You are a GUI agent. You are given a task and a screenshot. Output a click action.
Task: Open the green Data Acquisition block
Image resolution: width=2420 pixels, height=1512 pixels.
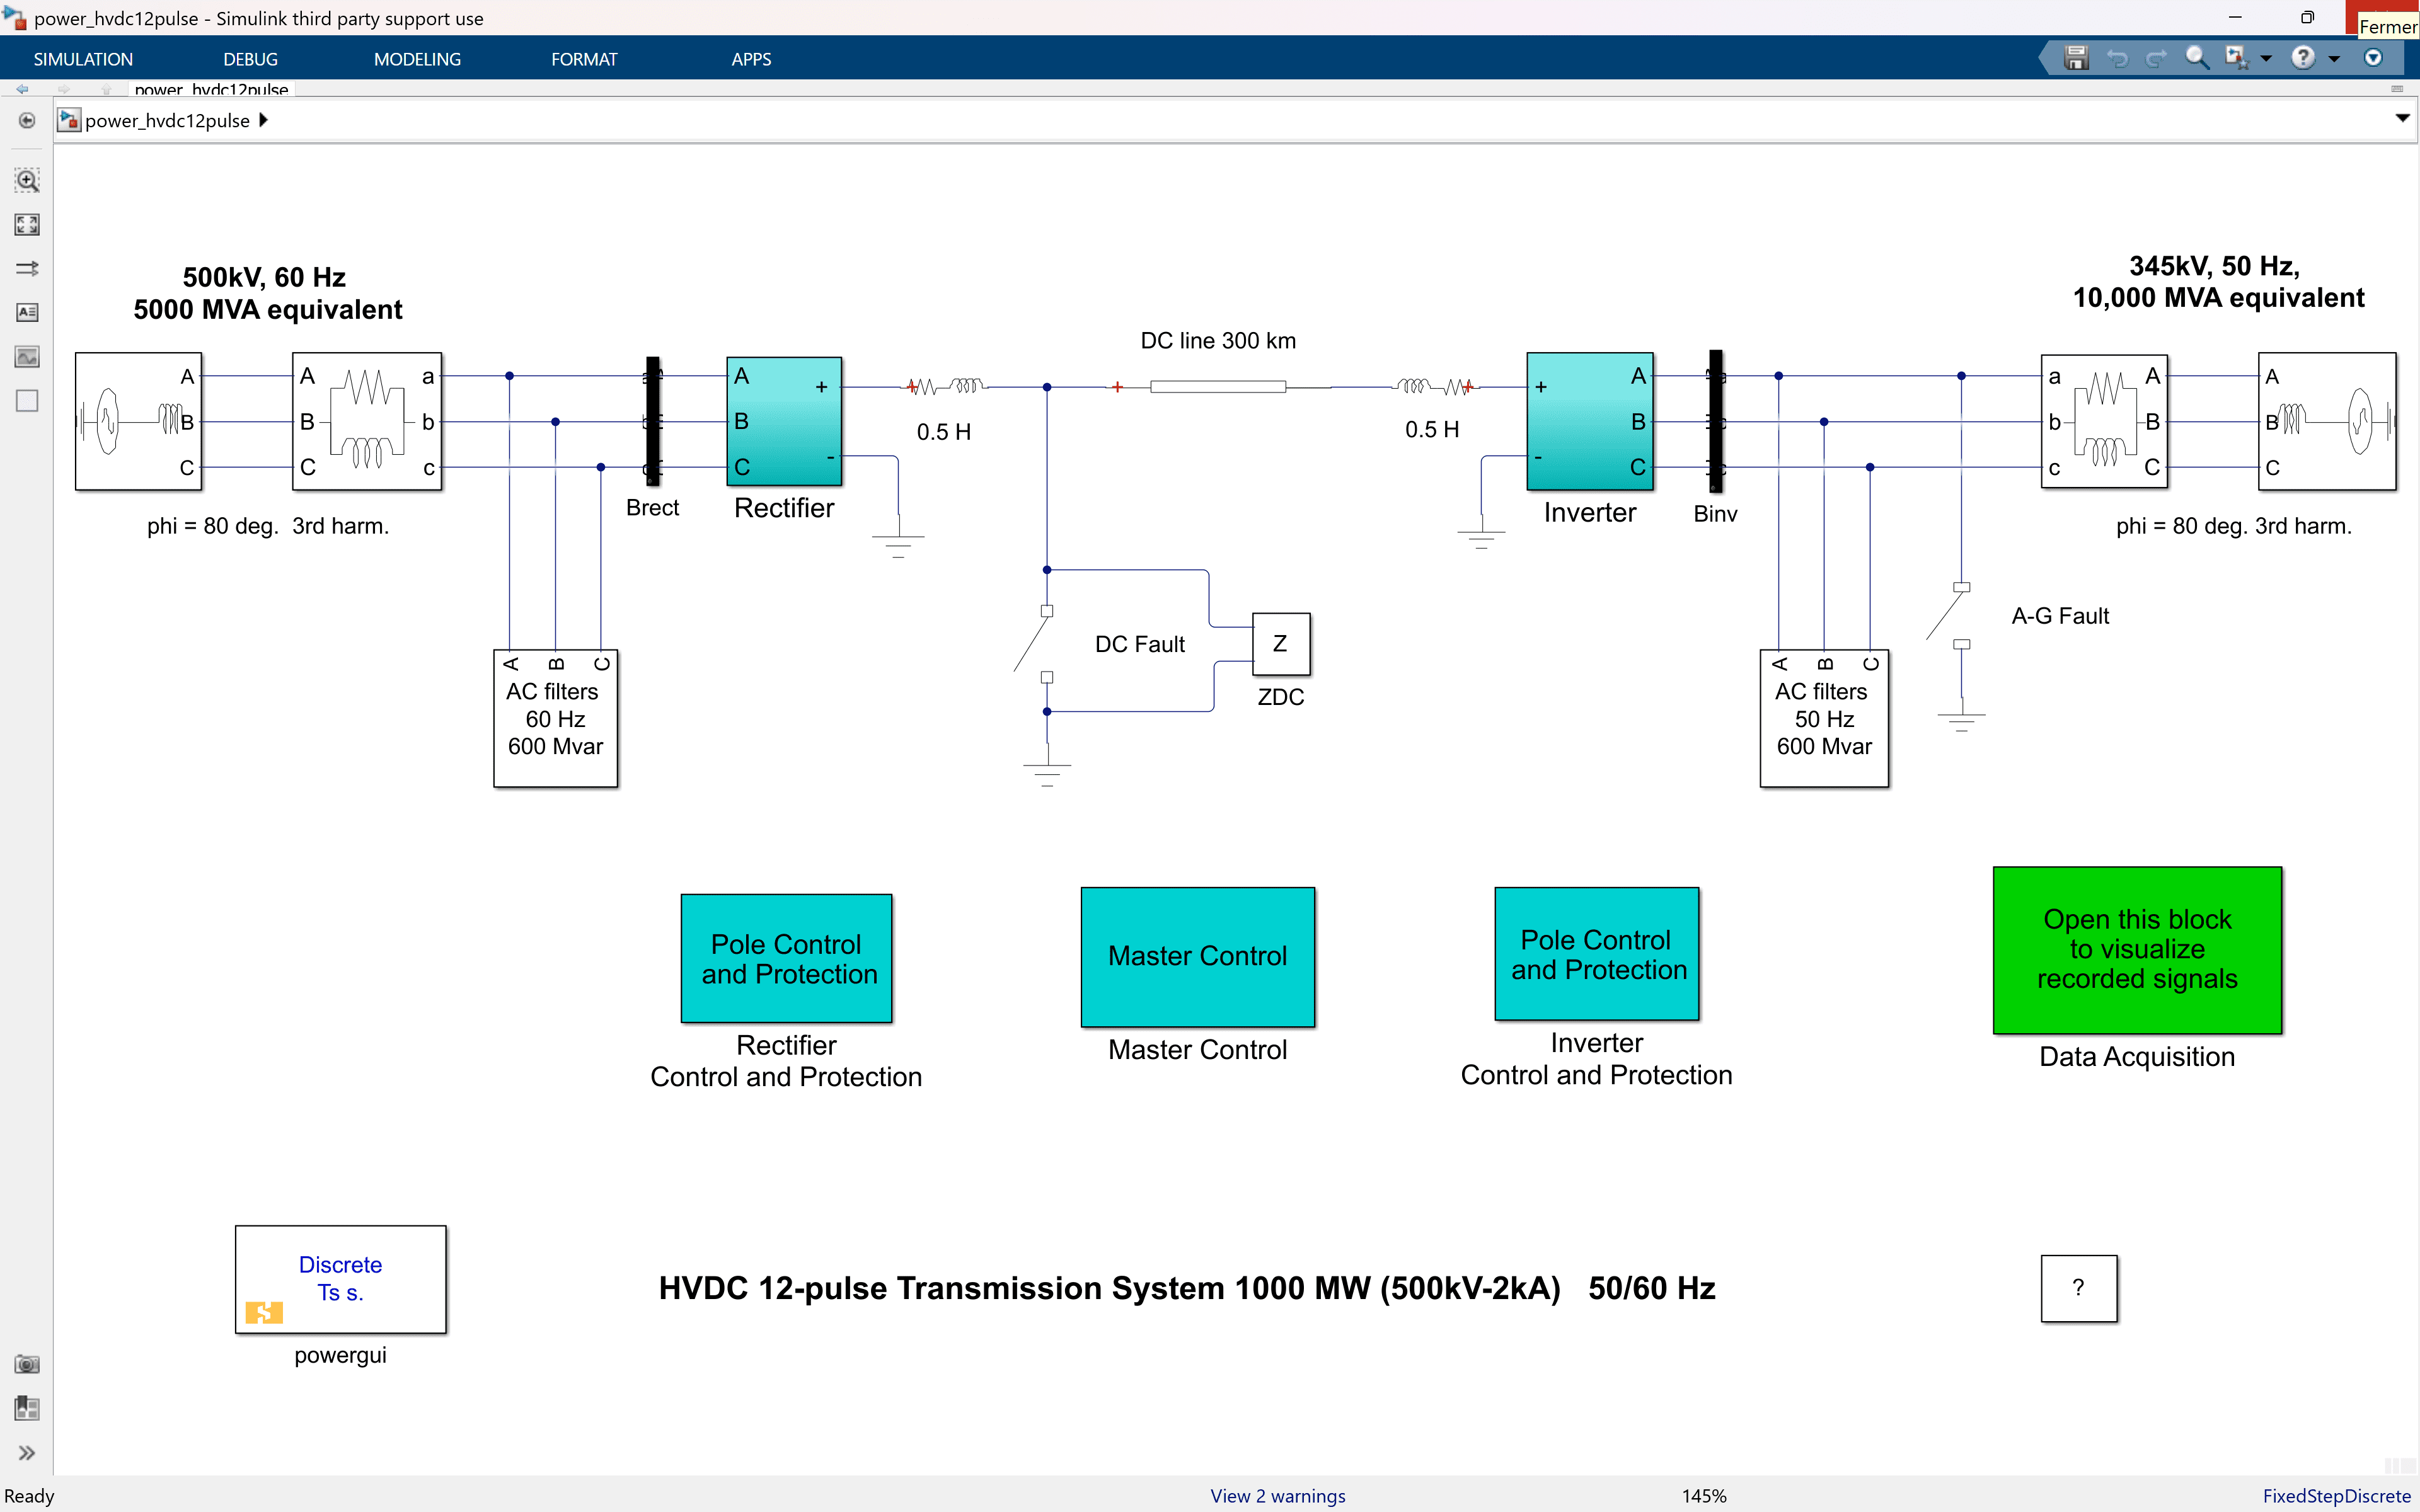[x=2136, y=949]
